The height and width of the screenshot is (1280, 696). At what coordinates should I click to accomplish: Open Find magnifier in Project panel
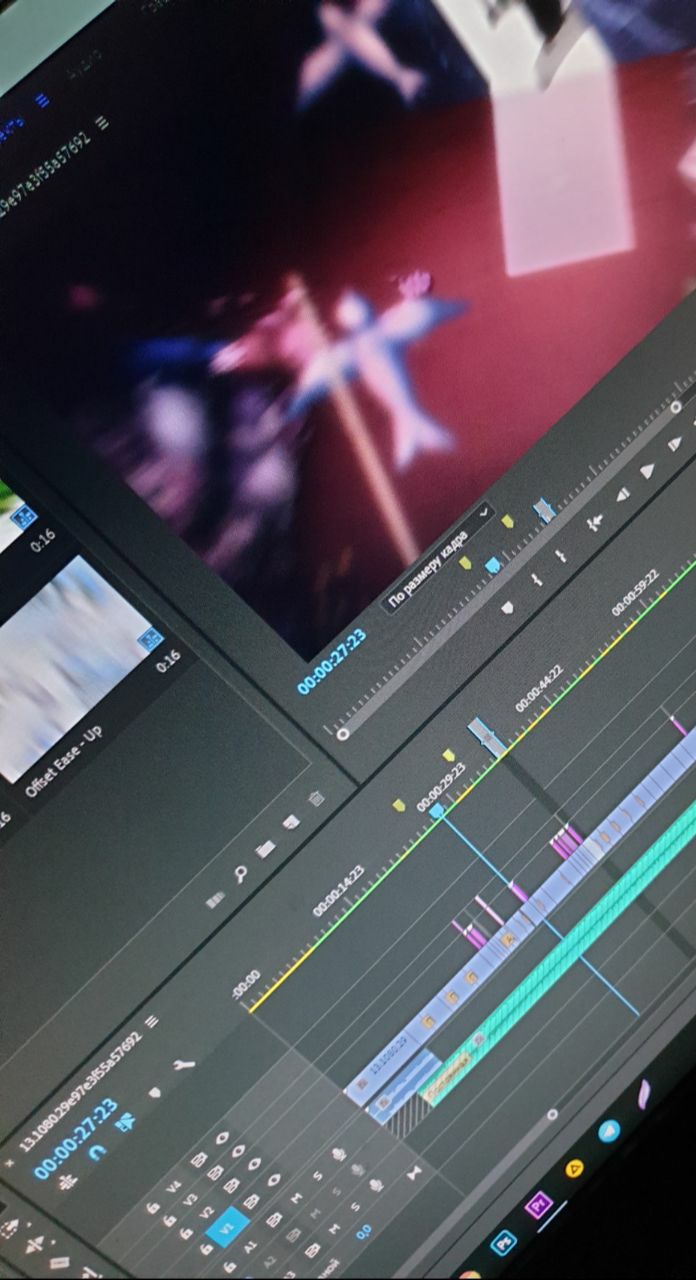(x=241, y=874)
